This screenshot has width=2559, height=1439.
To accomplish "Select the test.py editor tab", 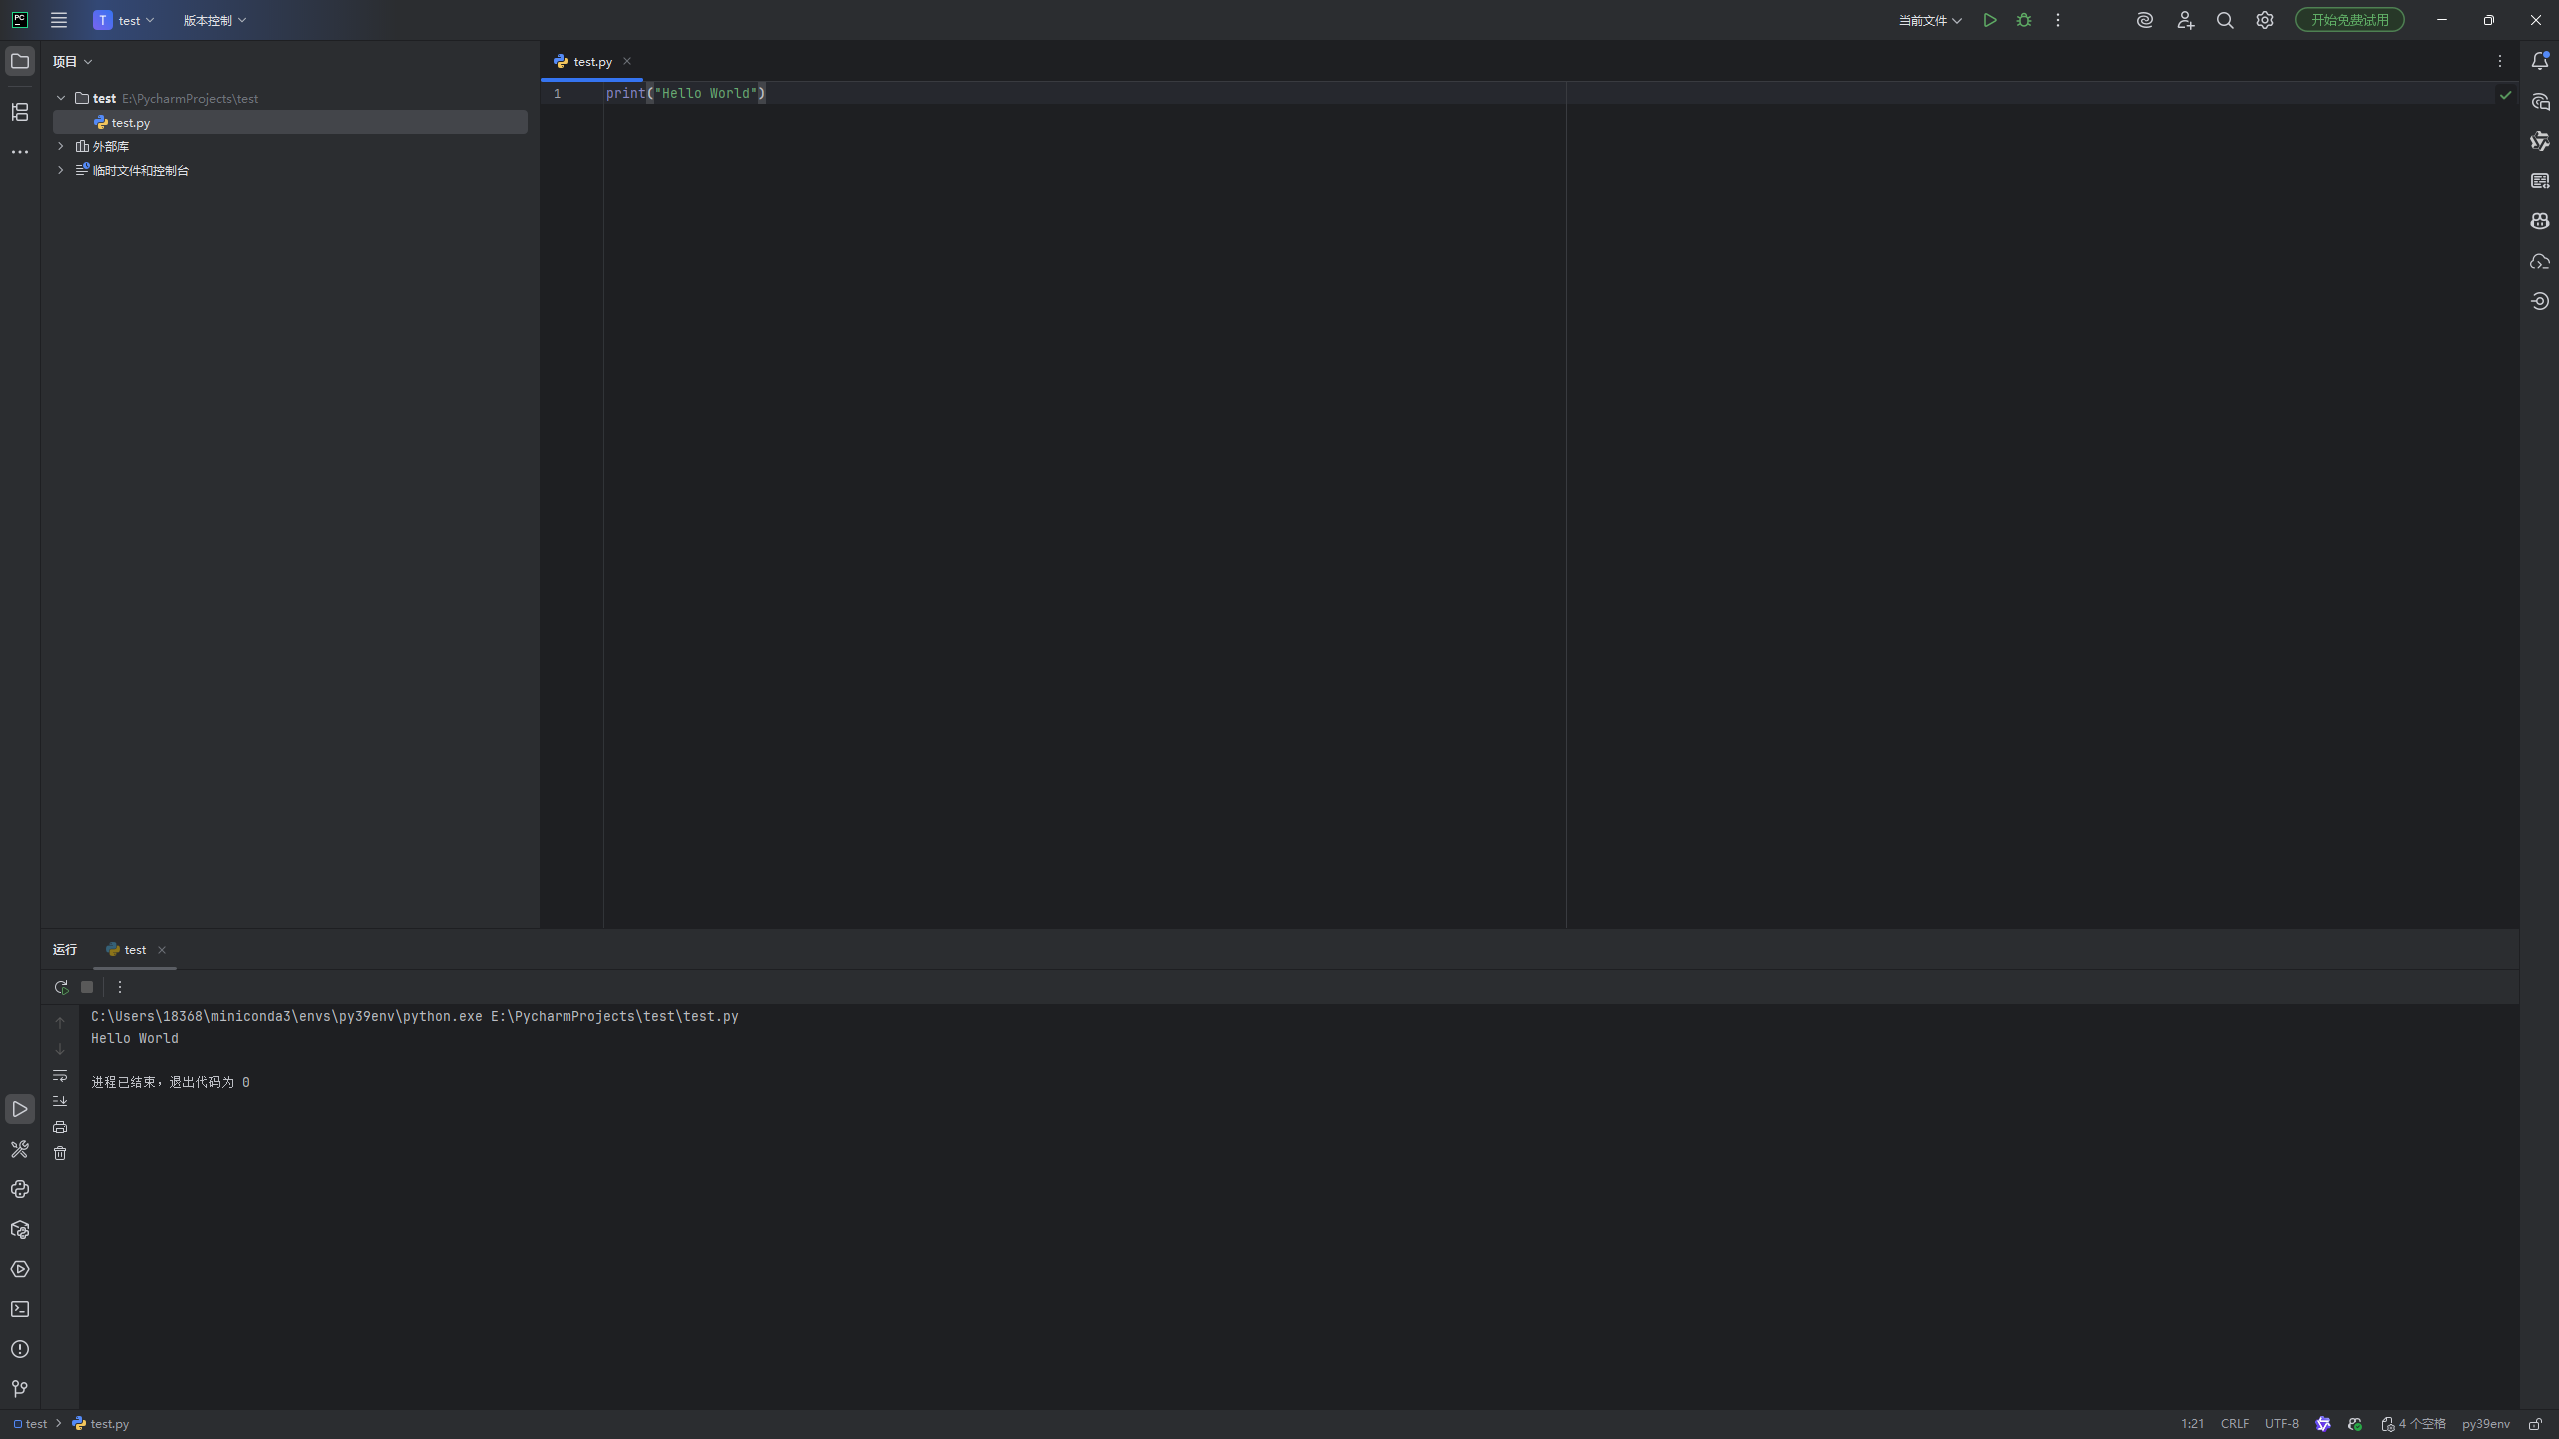I will (592, 62).
